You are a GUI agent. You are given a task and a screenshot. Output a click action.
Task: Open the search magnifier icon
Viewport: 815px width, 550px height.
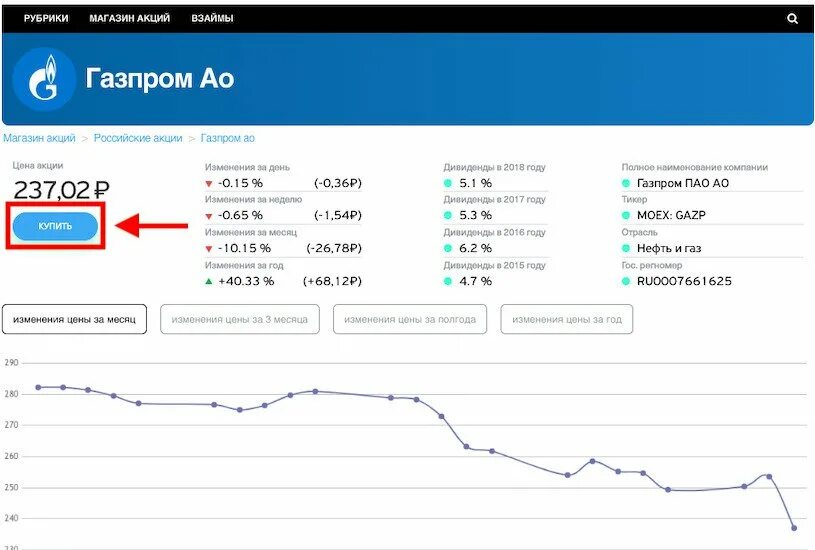(792, 19)
